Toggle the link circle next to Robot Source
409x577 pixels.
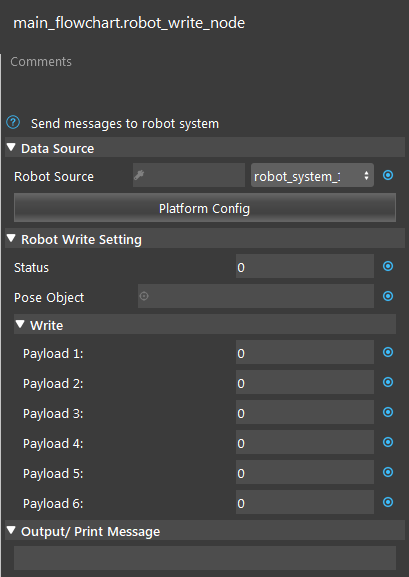click(388, 175)
